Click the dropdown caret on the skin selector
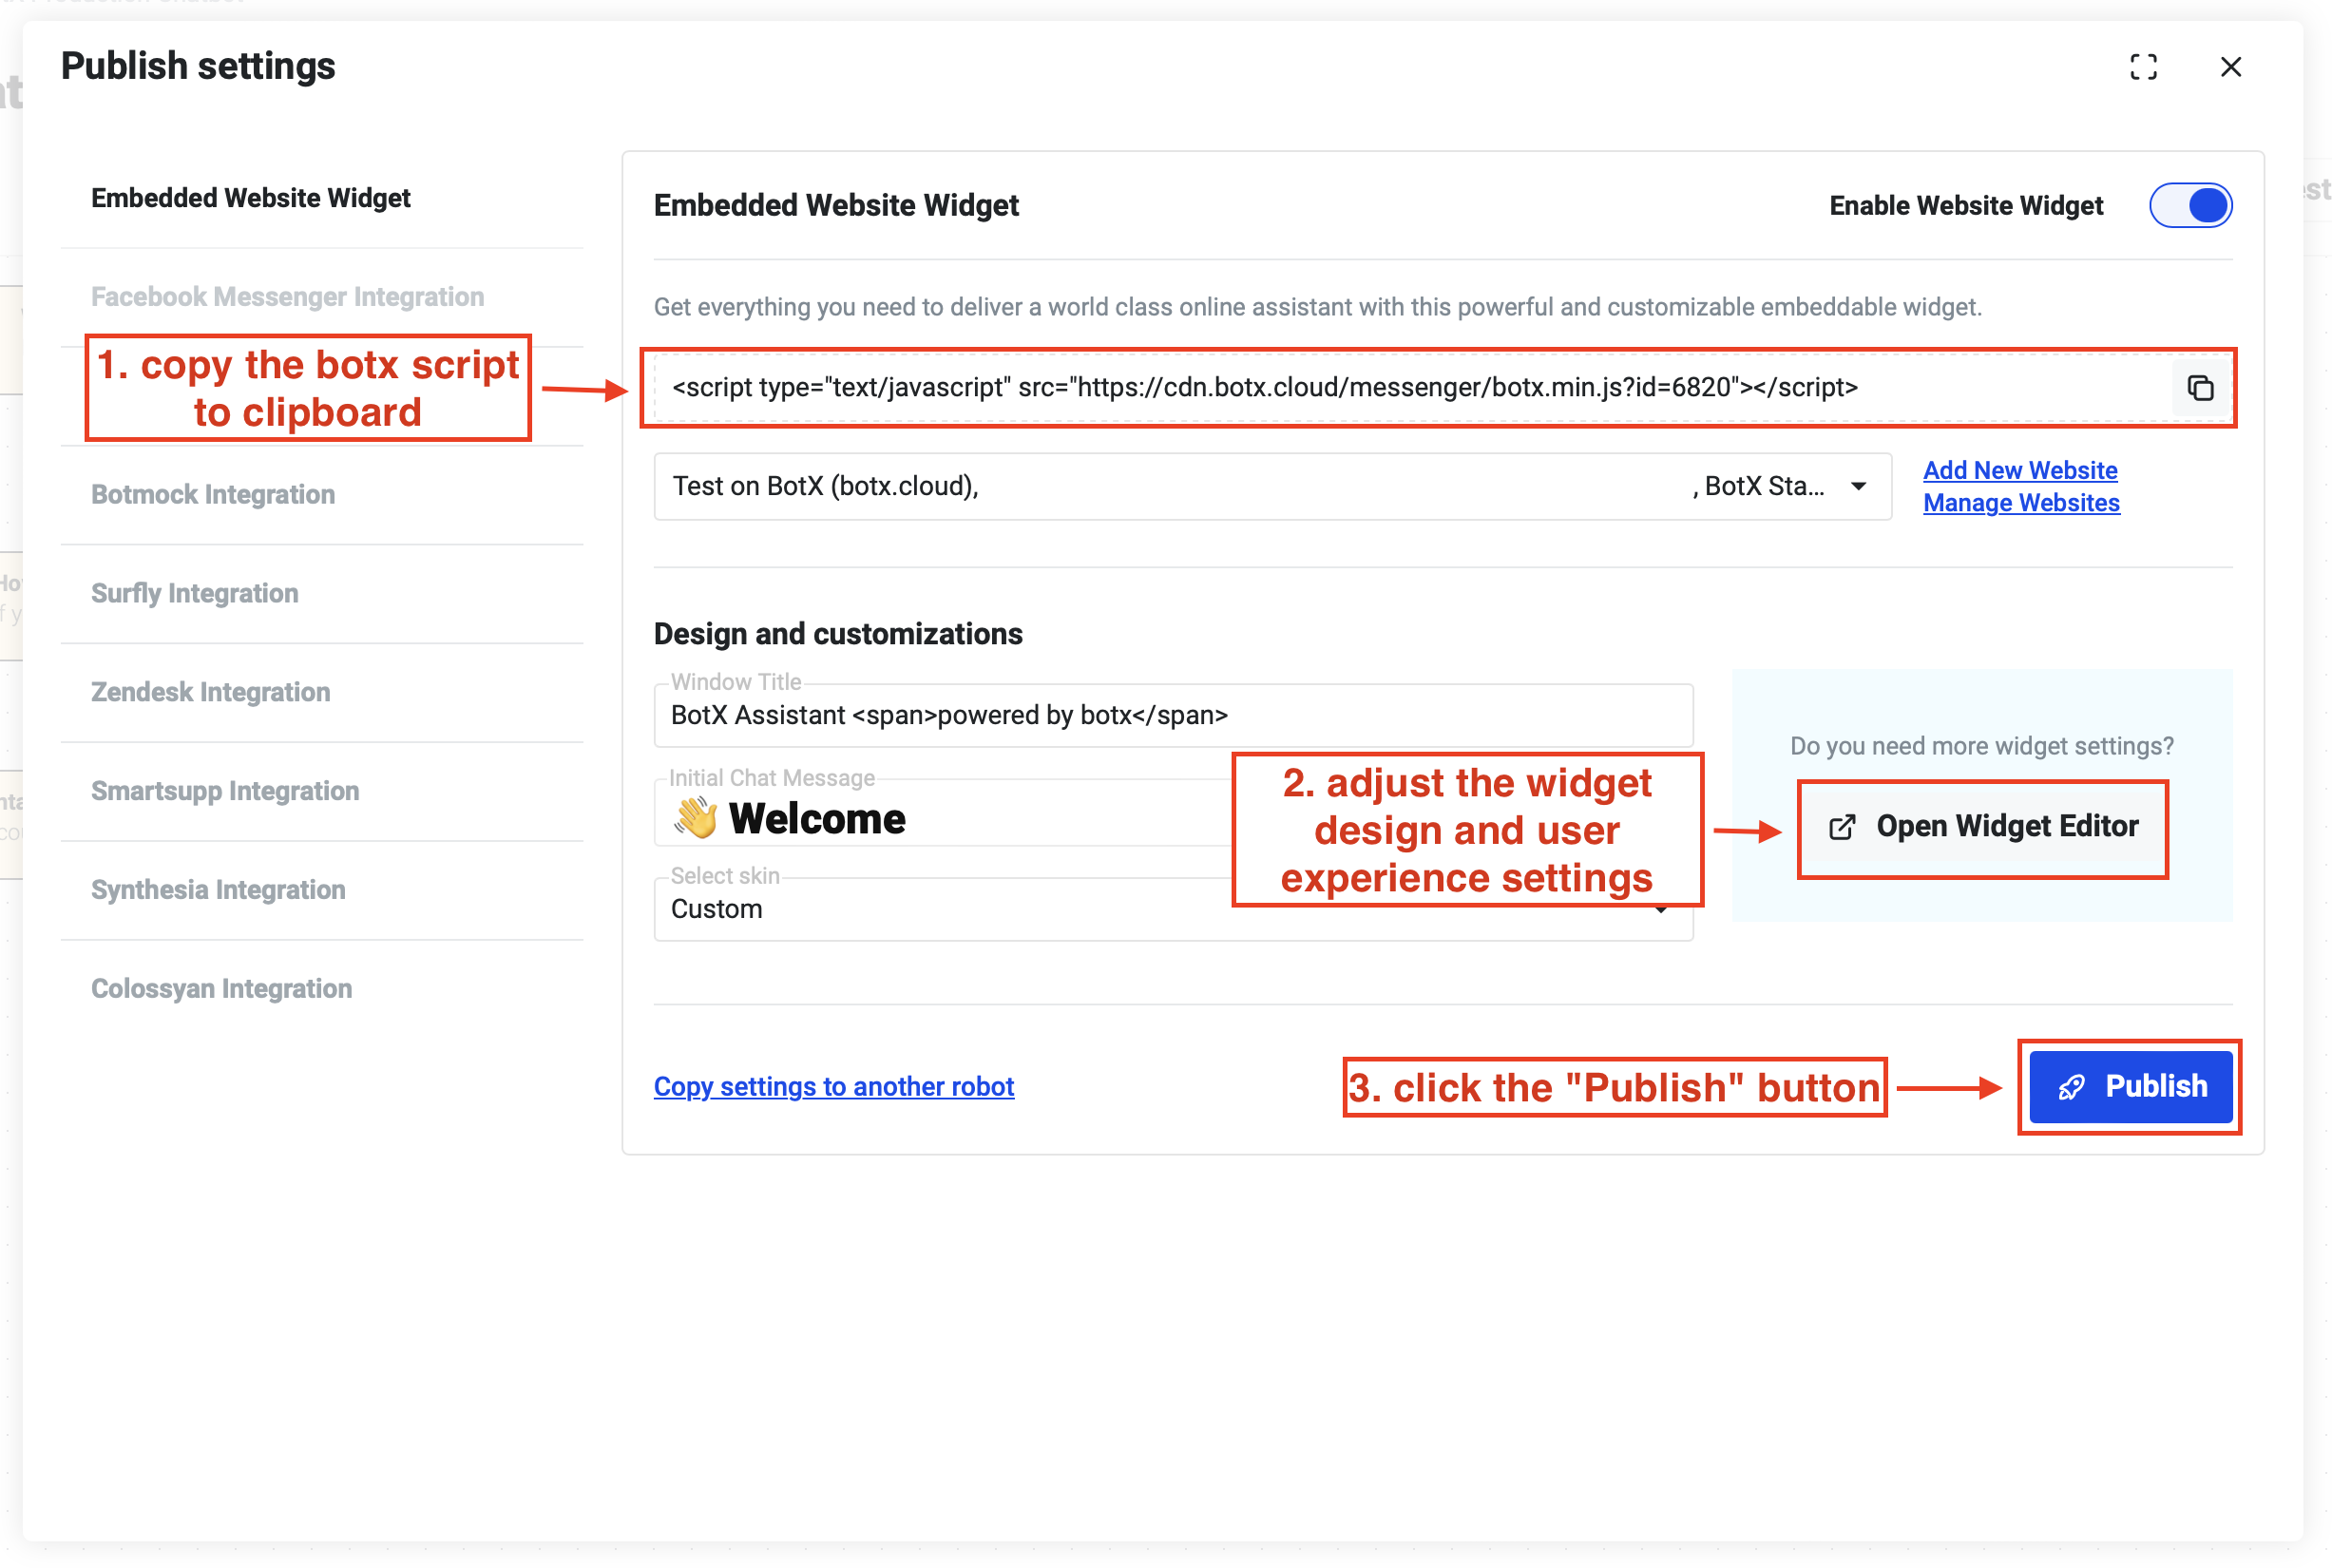This screenshot has height=1568, width=2332. coord(1662,911)
